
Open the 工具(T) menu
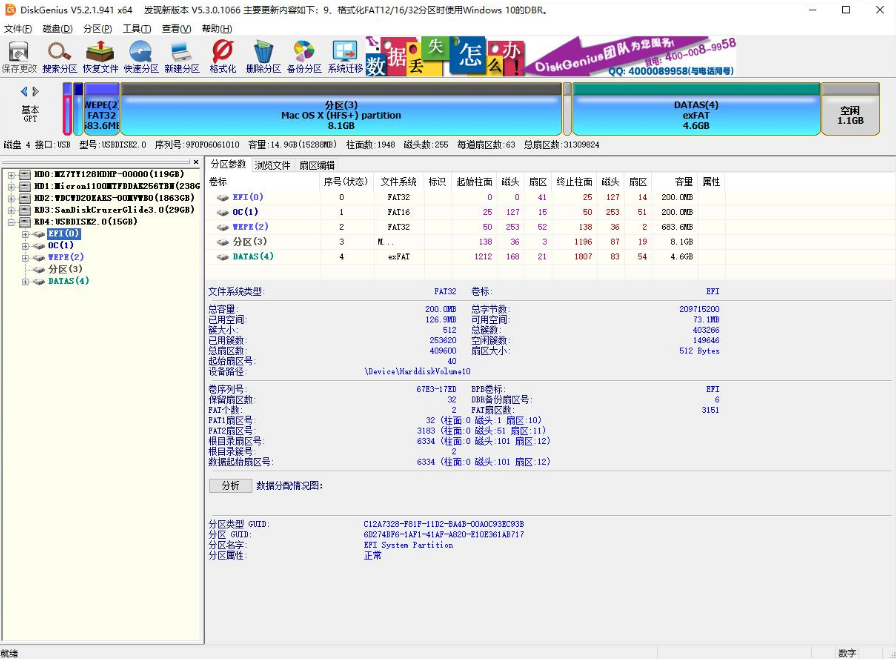(136, 29)
